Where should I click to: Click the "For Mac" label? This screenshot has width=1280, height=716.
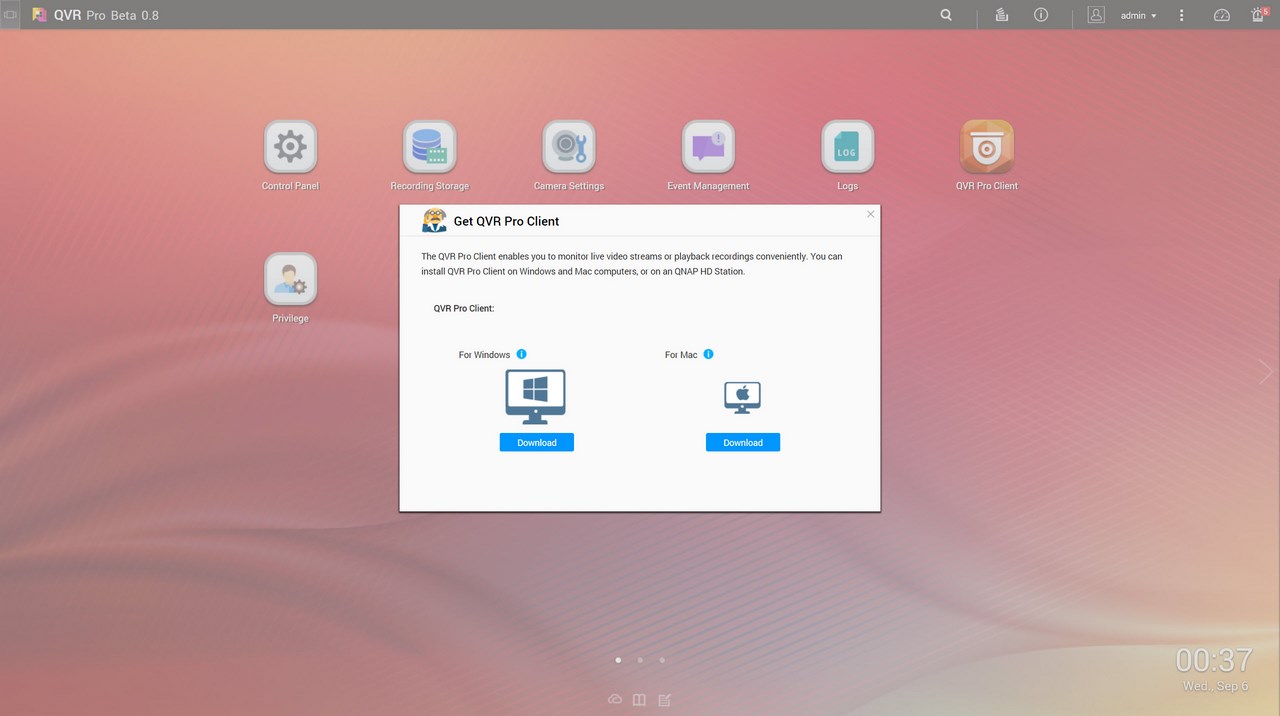(x=681, y=355)
